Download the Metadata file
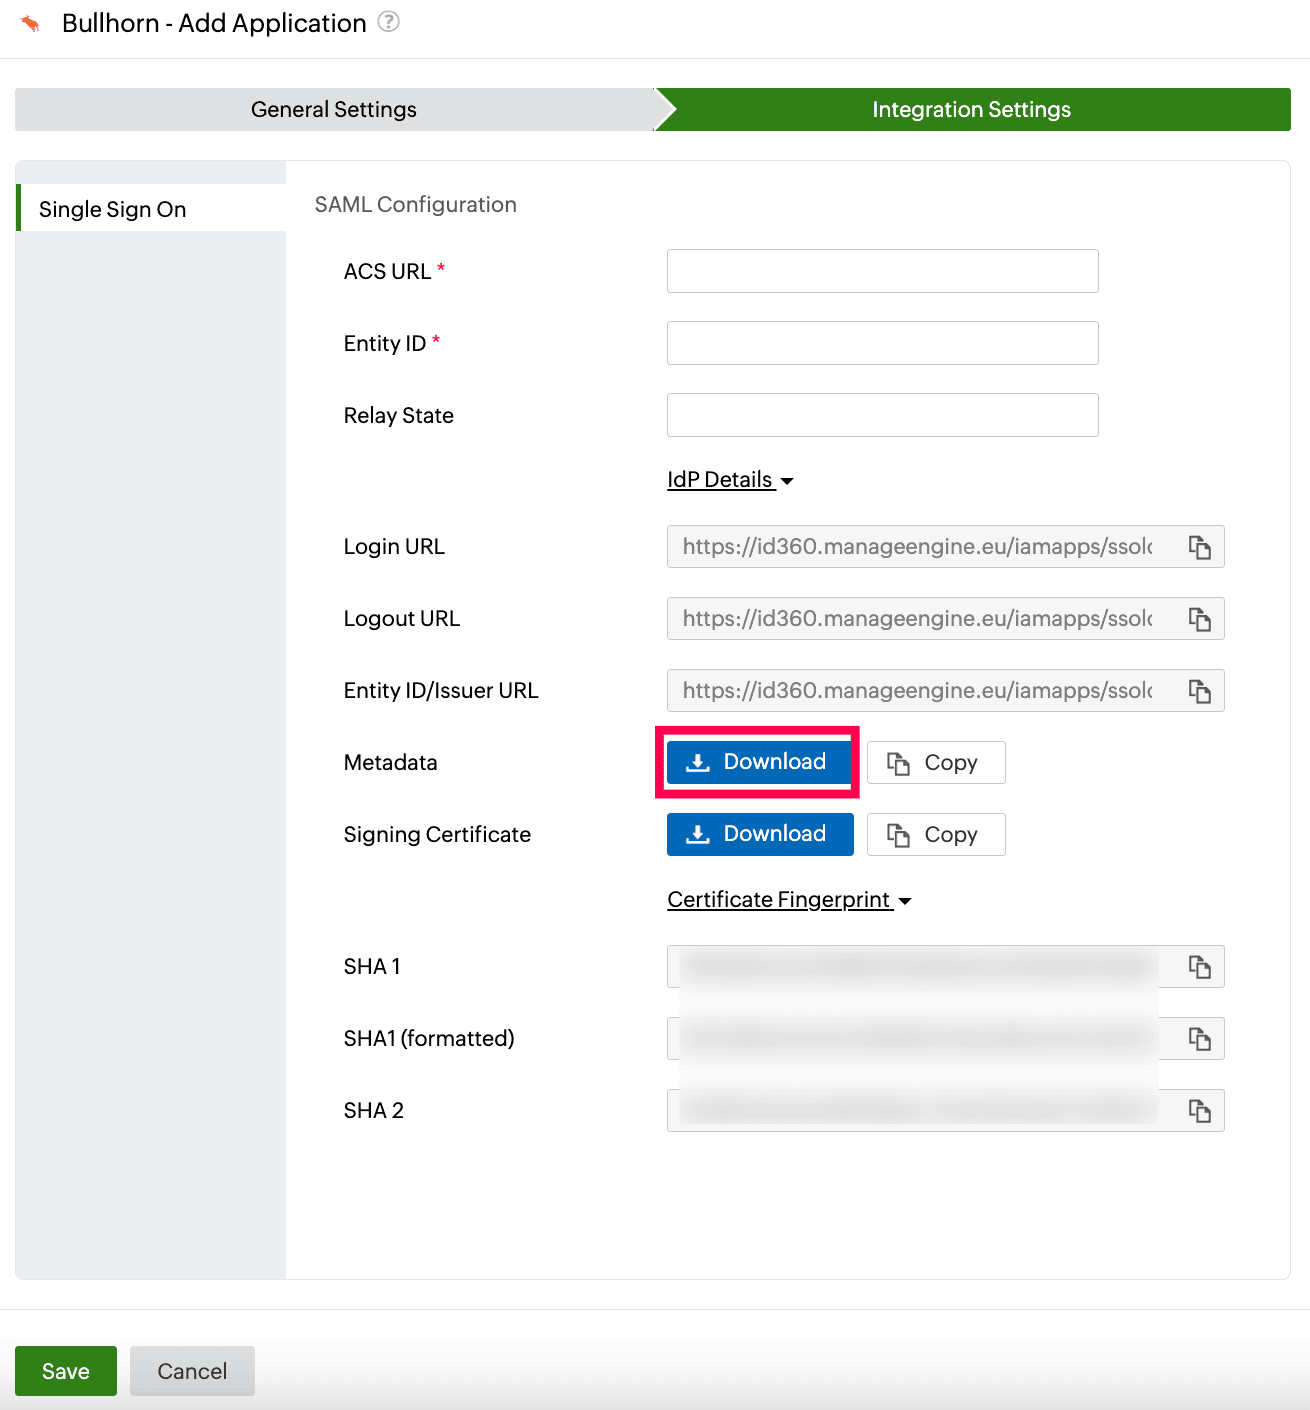This screenshot has height=1410, width=1310. click(x=760, y=762)
